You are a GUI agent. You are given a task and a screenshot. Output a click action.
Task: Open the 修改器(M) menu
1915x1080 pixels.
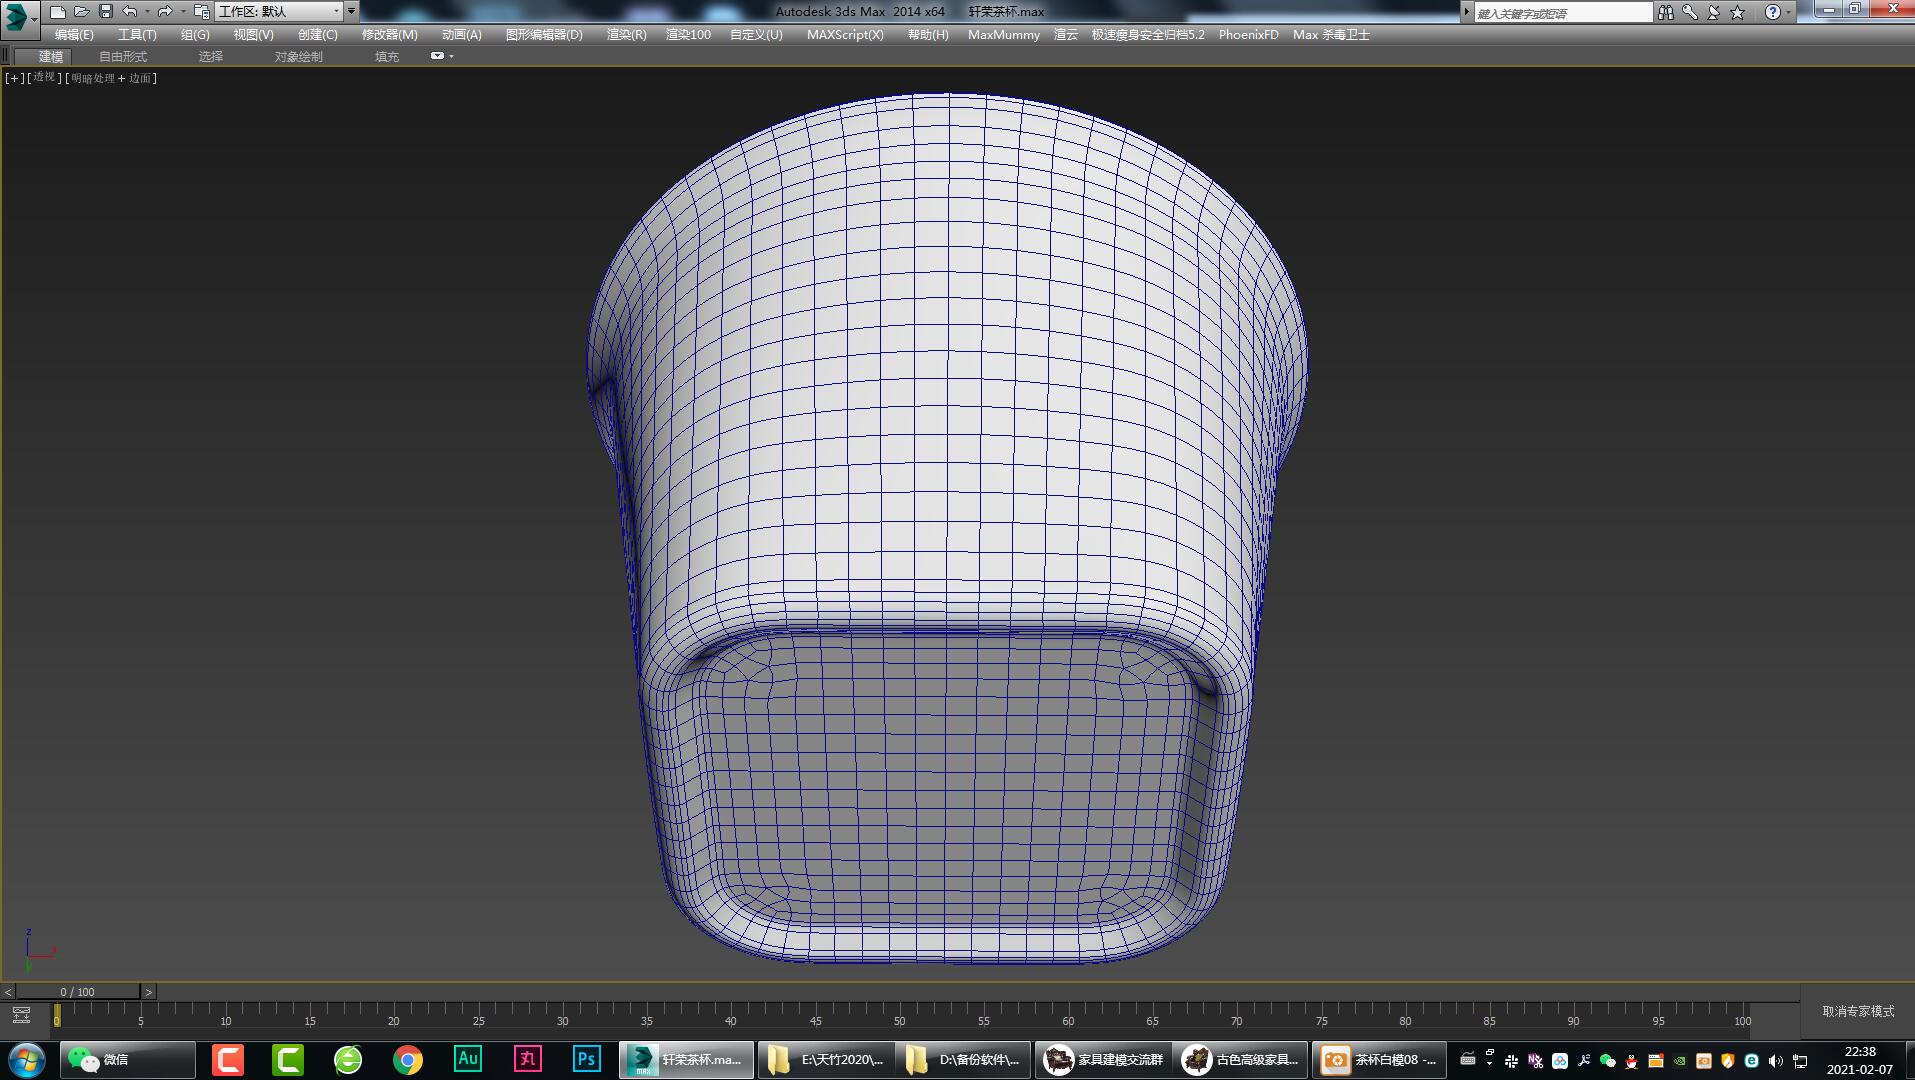(x=389, y=34)
